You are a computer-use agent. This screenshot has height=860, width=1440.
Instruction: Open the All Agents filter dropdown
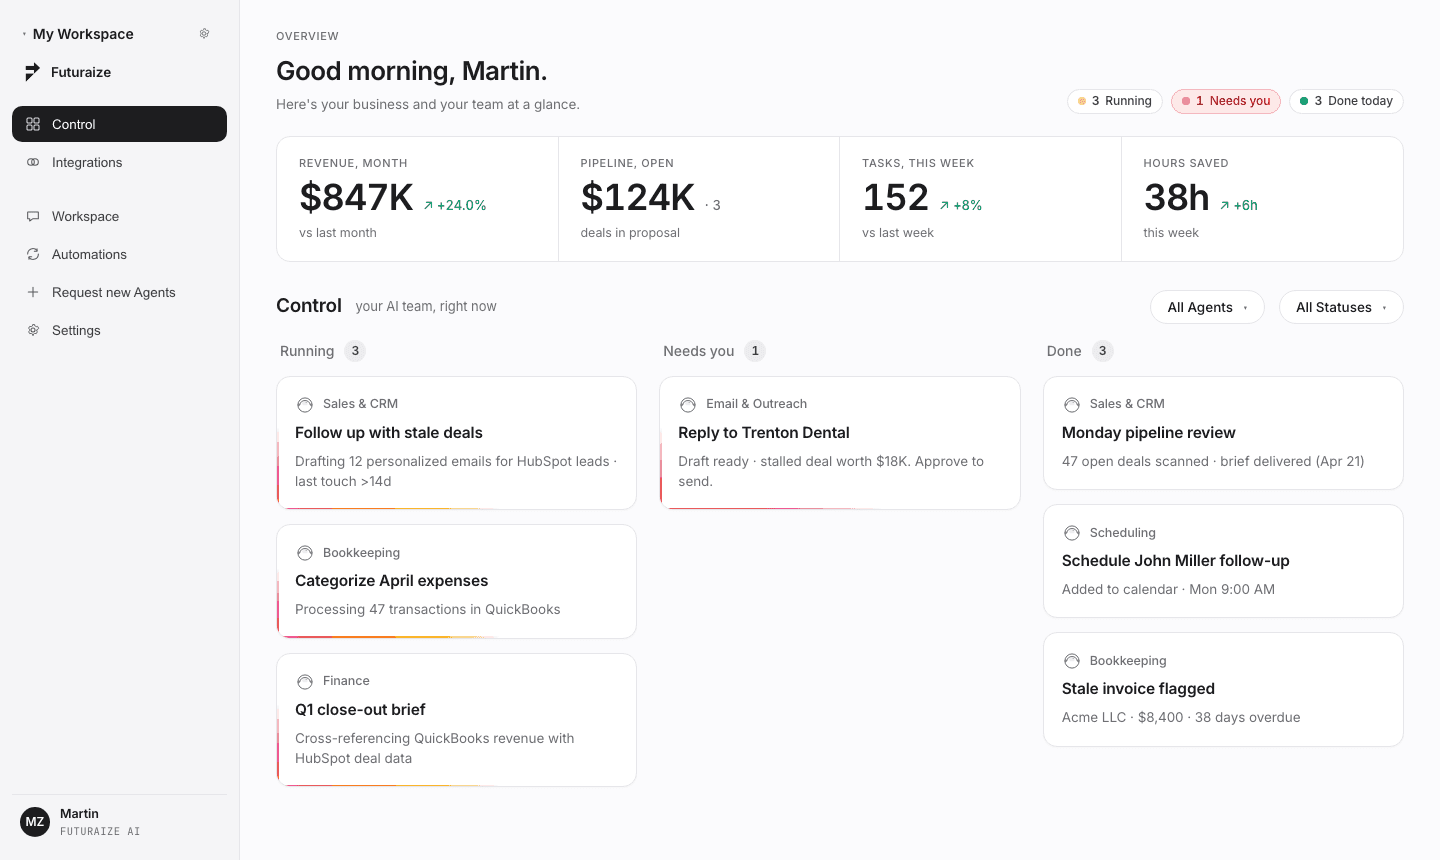pyautogui.click(x=1207, y=307)
